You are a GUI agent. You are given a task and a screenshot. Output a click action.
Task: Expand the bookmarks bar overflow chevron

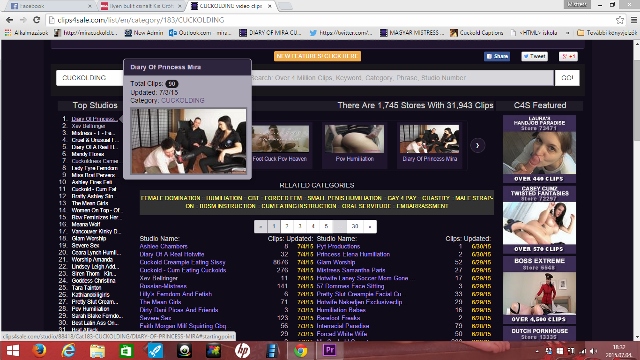[x=567, y=33]
